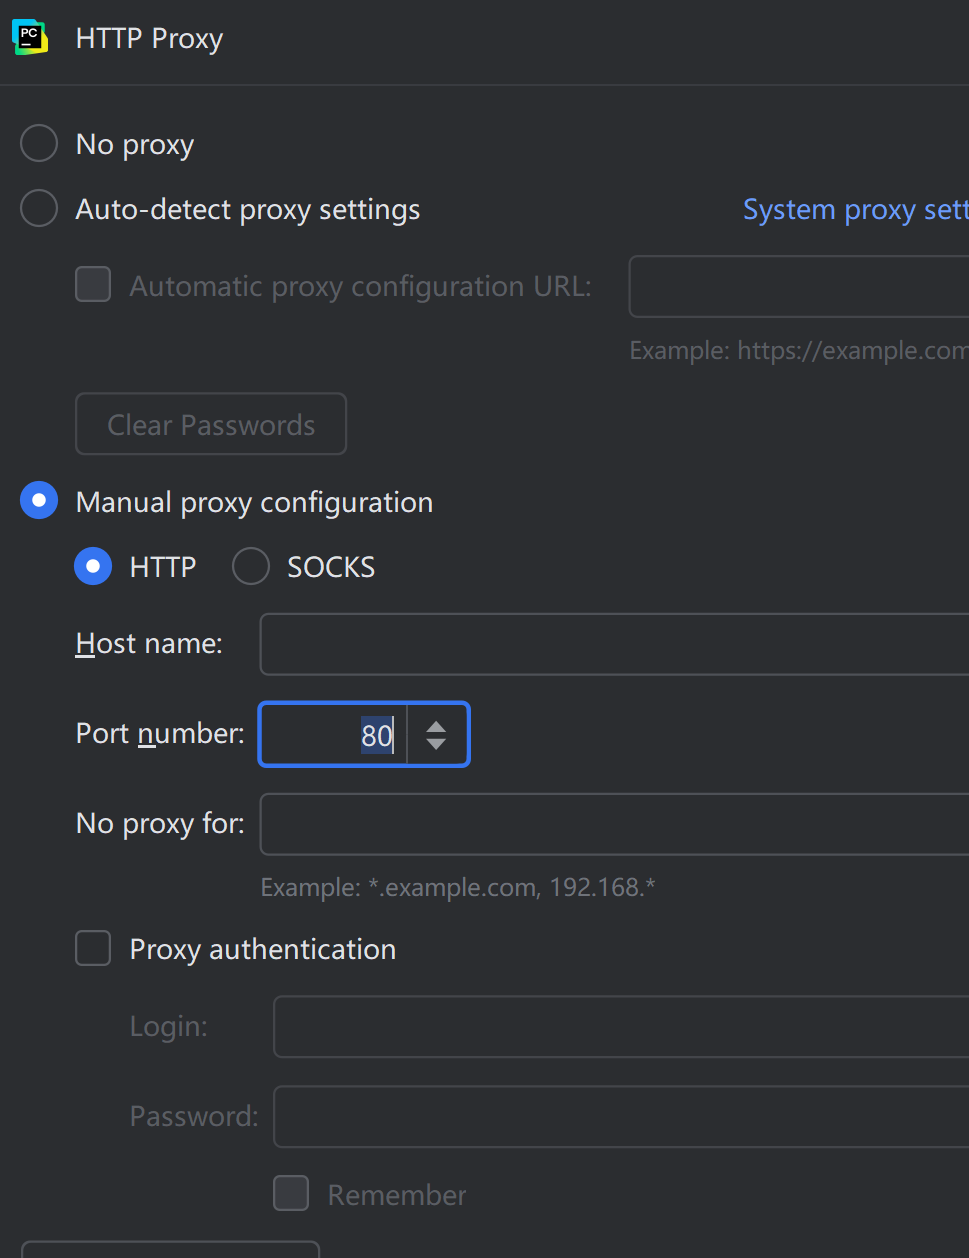
Task: Decrease port number with down arrow
Action: [x=436, y=745]
